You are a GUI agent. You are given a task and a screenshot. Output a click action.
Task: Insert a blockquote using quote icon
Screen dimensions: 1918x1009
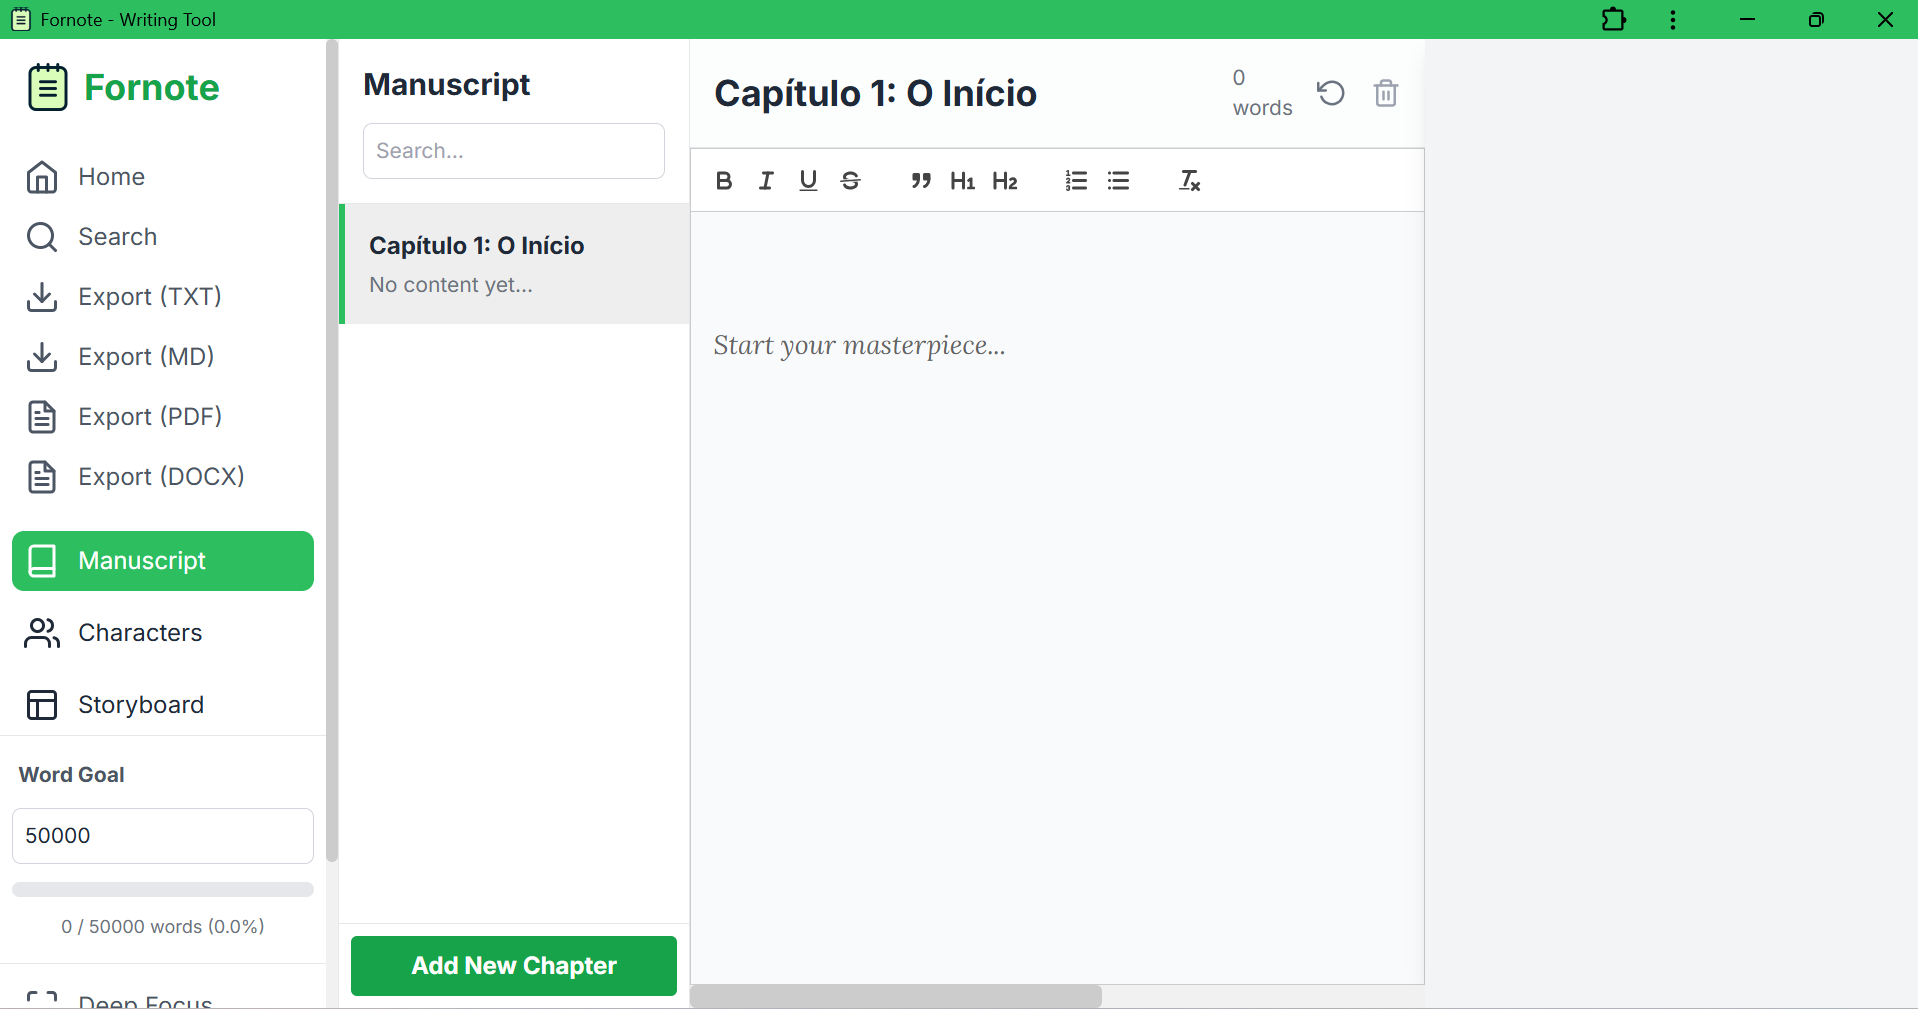point(921,181)
